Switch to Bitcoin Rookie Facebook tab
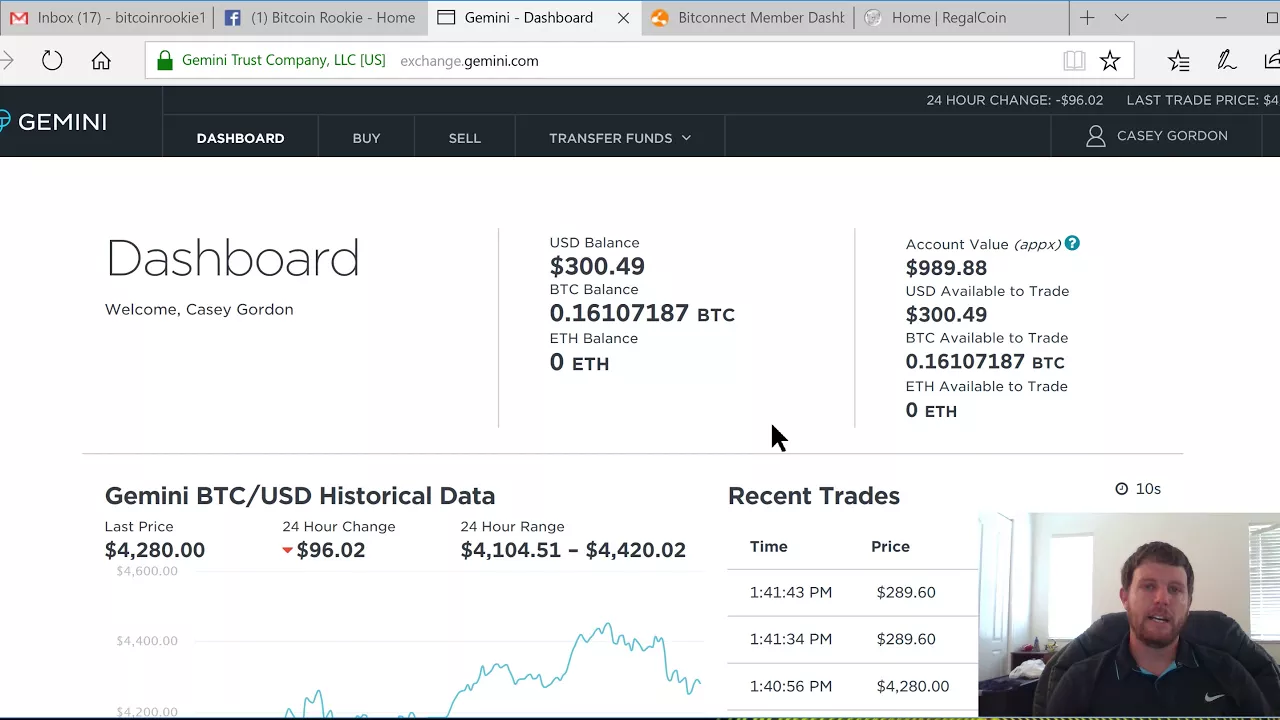Image resolution: width=1280 pixels, height=720 pixels. 320,18
